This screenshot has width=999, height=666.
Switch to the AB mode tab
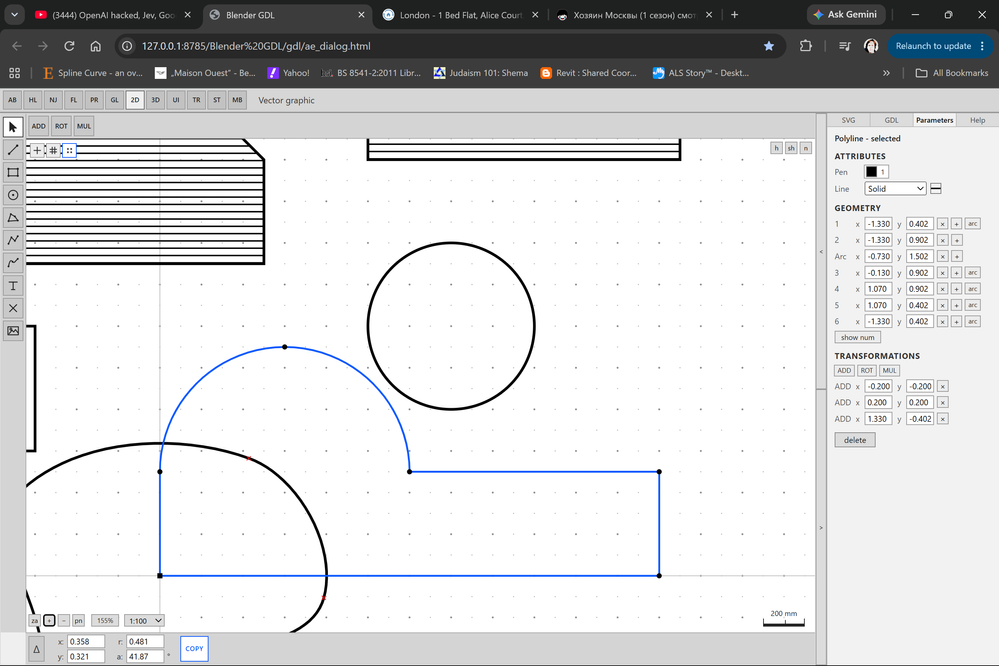(x=12, y=100)
